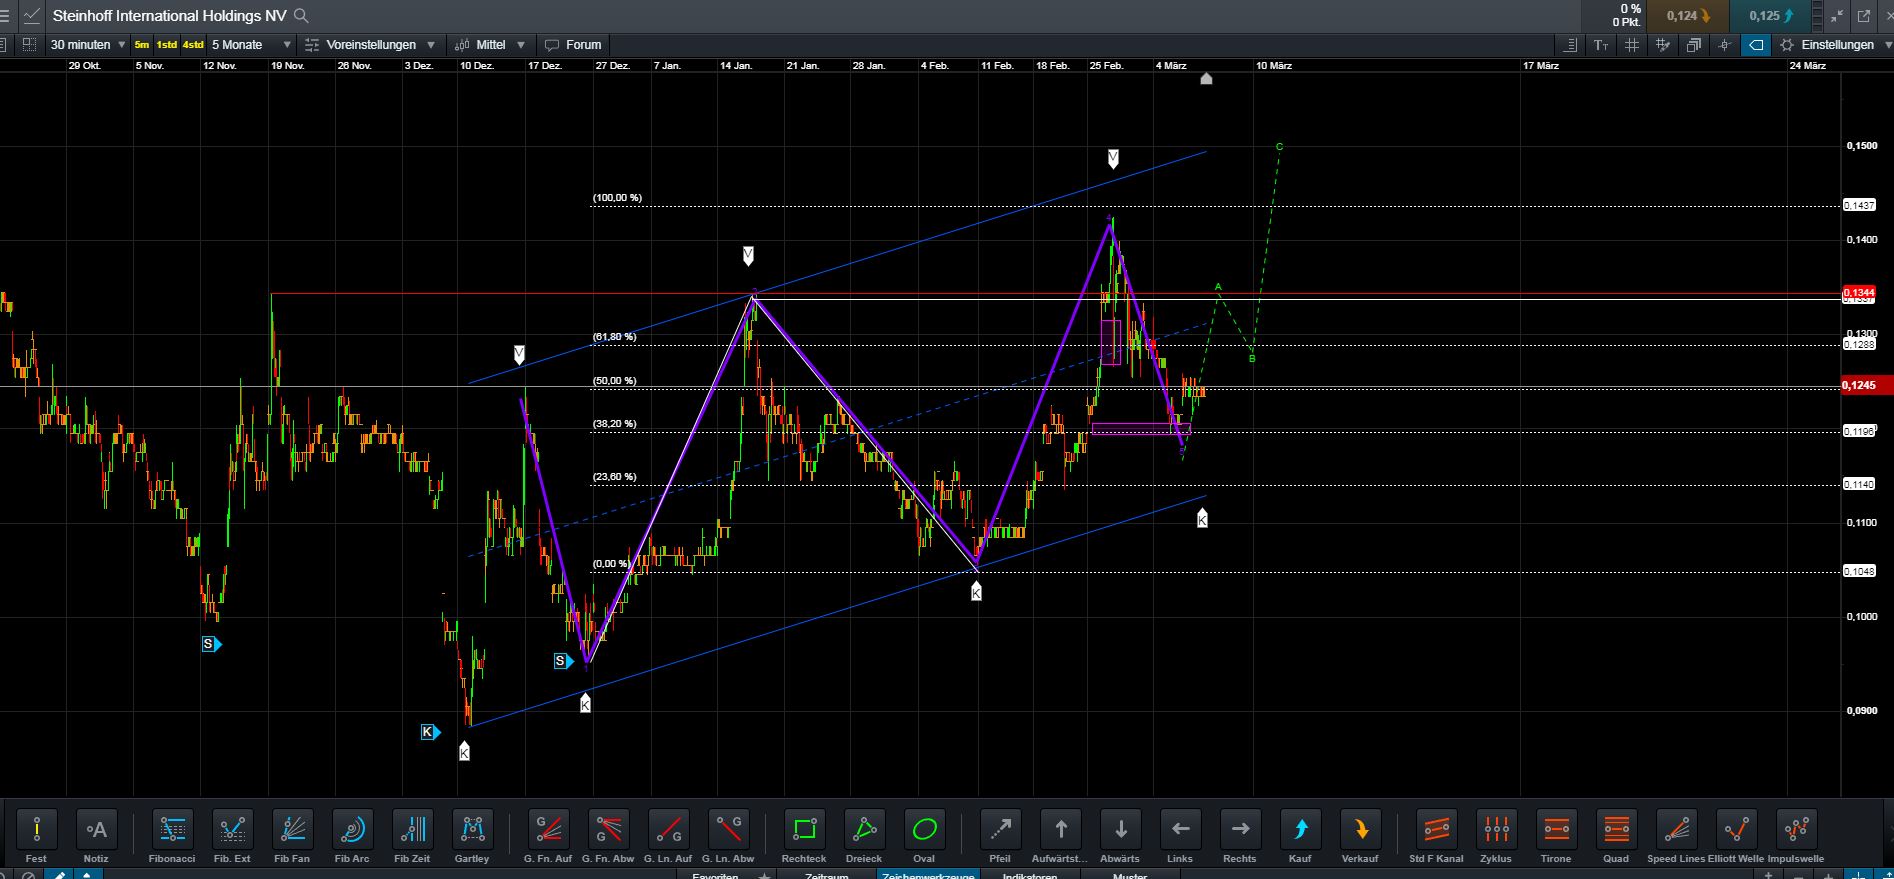Select the Fest drawing tool
The image size is (1894, 879).
[36, 829]
